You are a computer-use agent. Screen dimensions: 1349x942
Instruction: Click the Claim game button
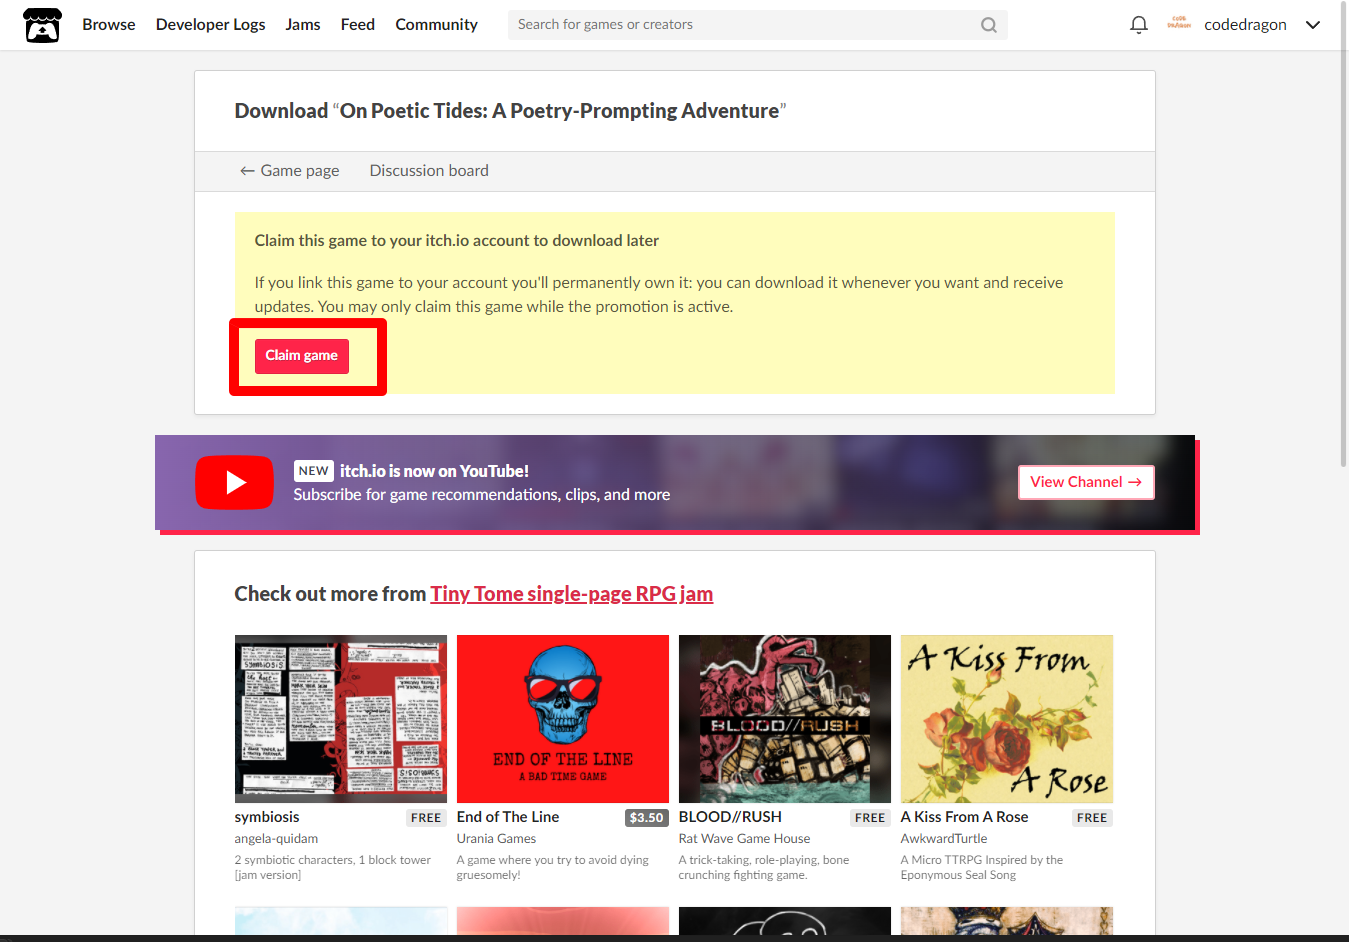pos(302,356)
